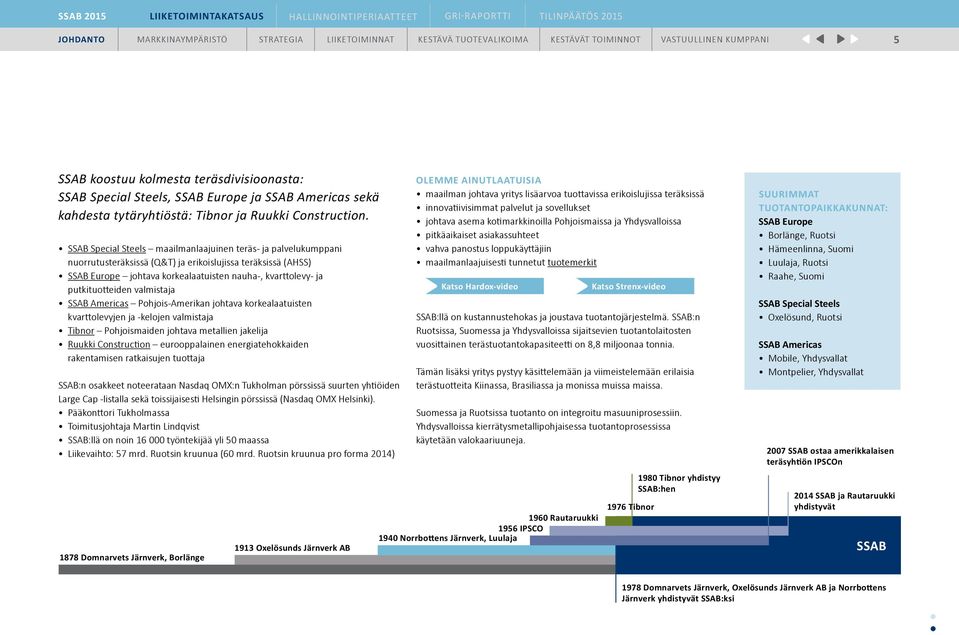Click the 2007 SSAB ostaa IPSCOn label
The height and width of the screenshot is (635, 959).
[x=830, y=456]
